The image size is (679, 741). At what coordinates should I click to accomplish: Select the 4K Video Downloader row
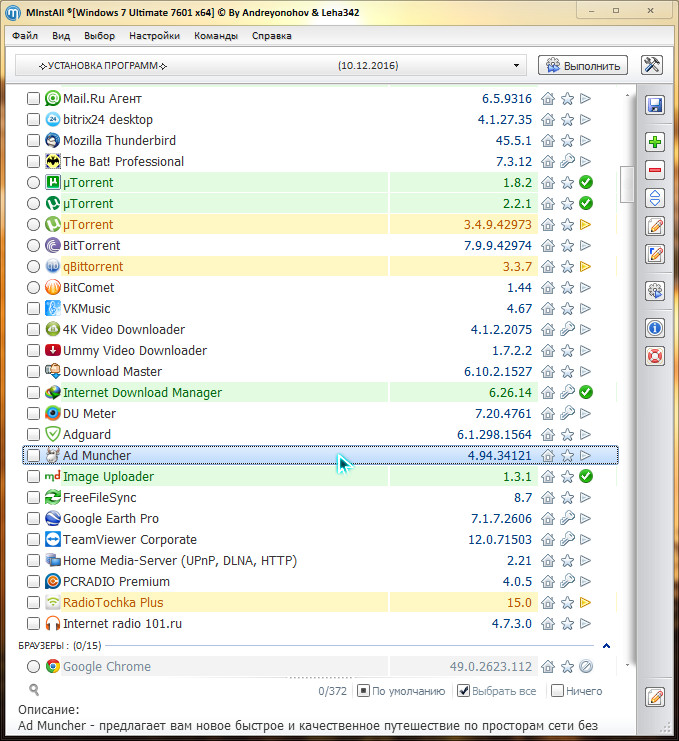pos(320,329)
